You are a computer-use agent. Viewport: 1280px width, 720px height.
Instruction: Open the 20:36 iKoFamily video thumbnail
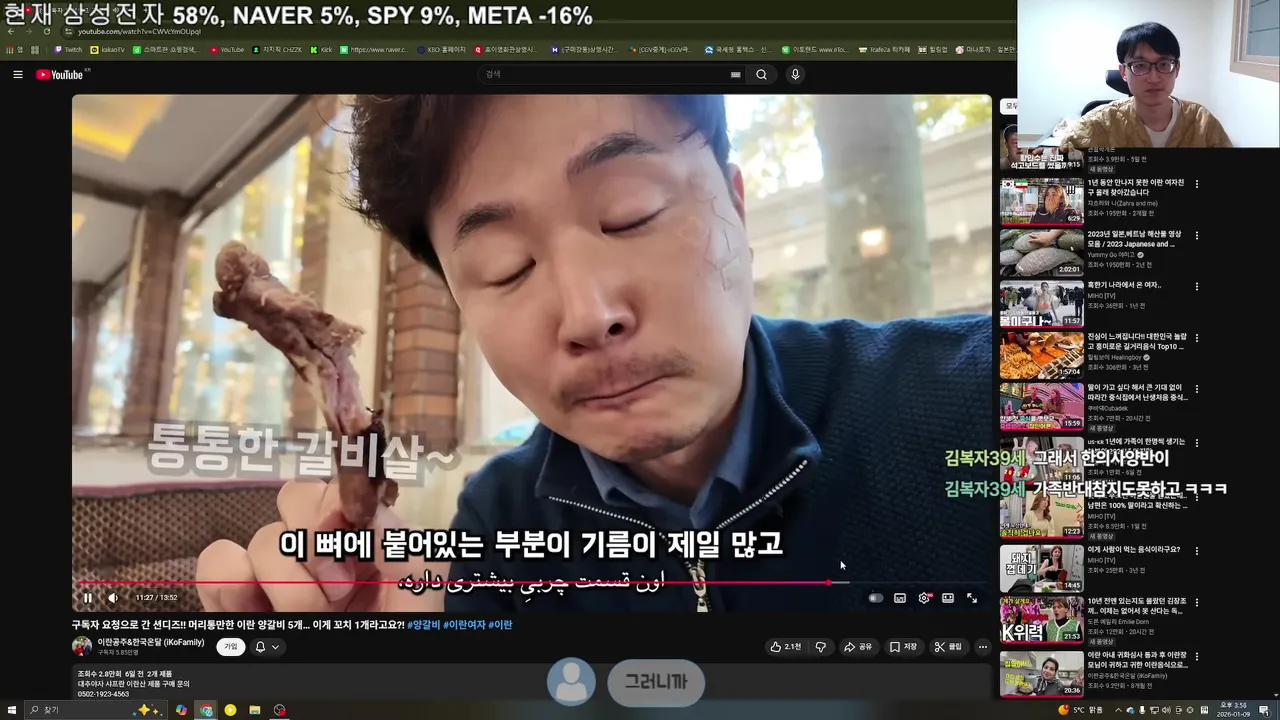(1041, 673)
